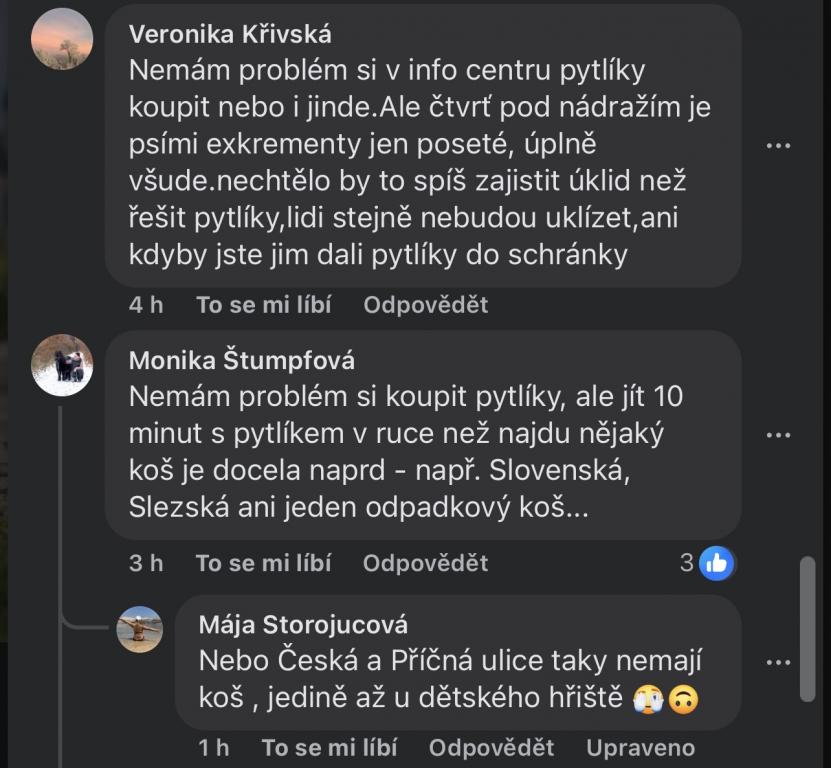Open Mája Storojucová's profile name link
The image size is (831, 768).
pos(303,625)
